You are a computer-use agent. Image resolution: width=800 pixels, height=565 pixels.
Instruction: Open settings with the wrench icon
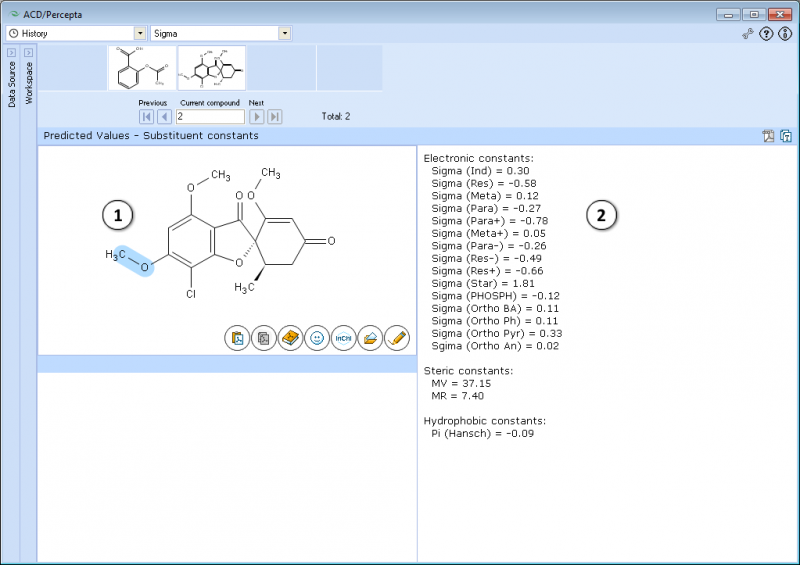click(747, 34)
